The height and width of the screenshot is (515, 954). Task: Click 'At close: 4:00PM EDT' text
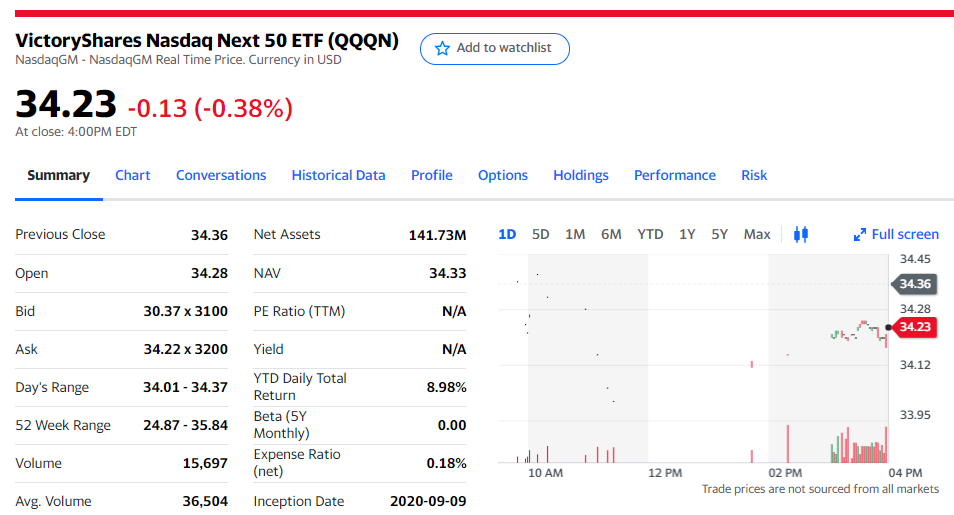[76, 131]
